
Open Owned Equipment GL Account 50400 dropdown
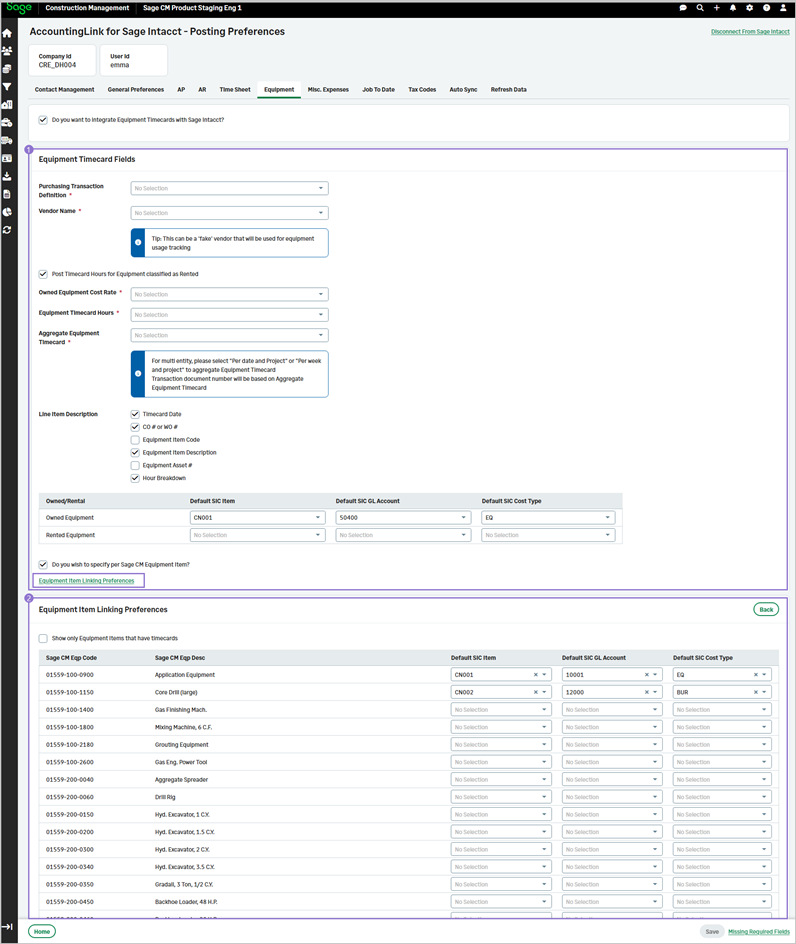pyautogui.click(x=403, y=518)
